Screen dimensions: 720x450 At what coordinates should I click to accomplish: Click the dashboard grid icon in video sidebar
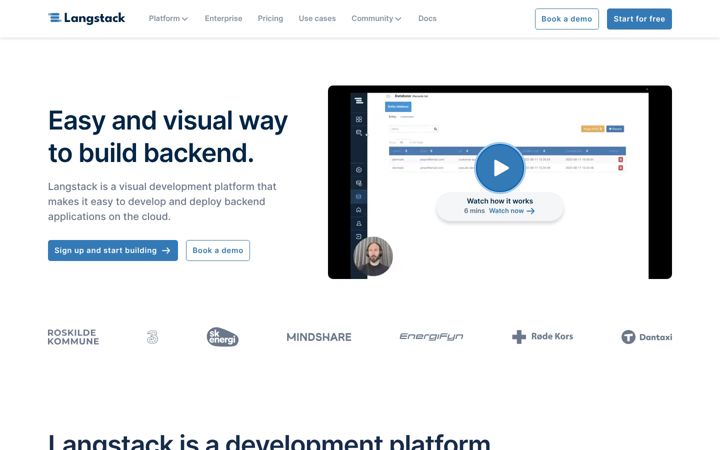pyautogui.click(x=359, y=119)
